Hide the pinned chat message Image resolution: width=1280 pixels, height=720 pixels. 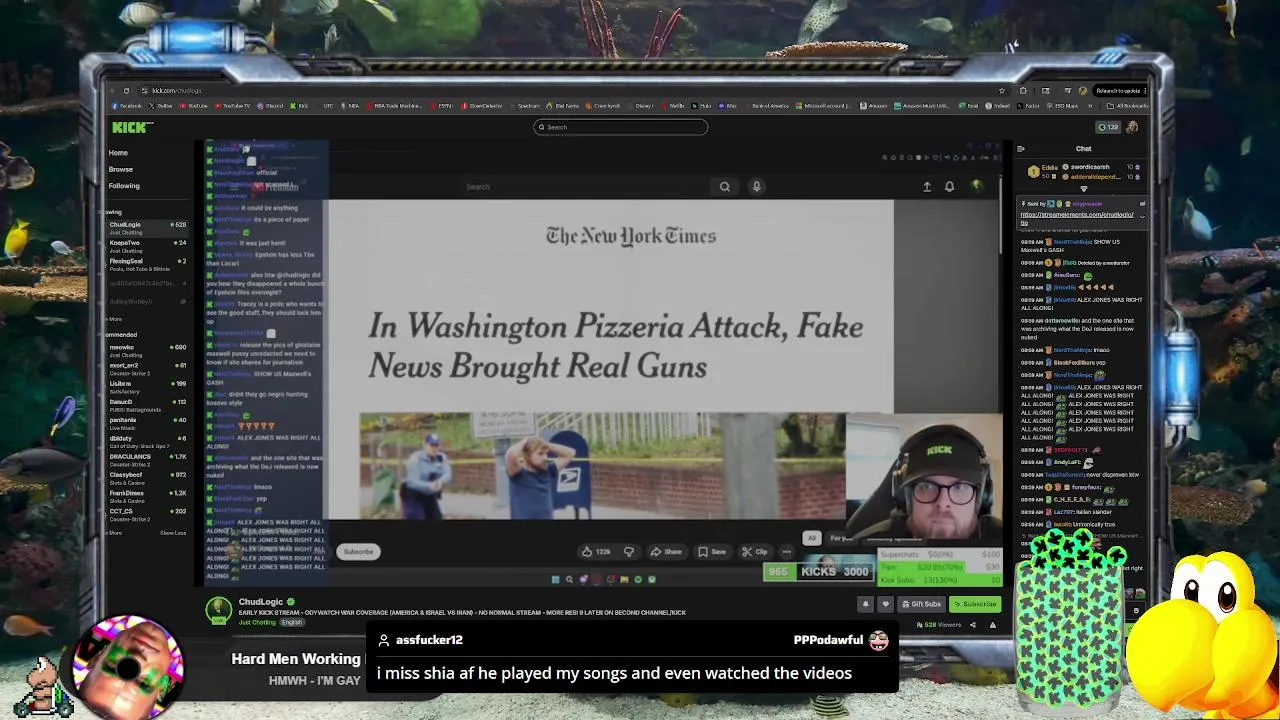point(1142,204)
